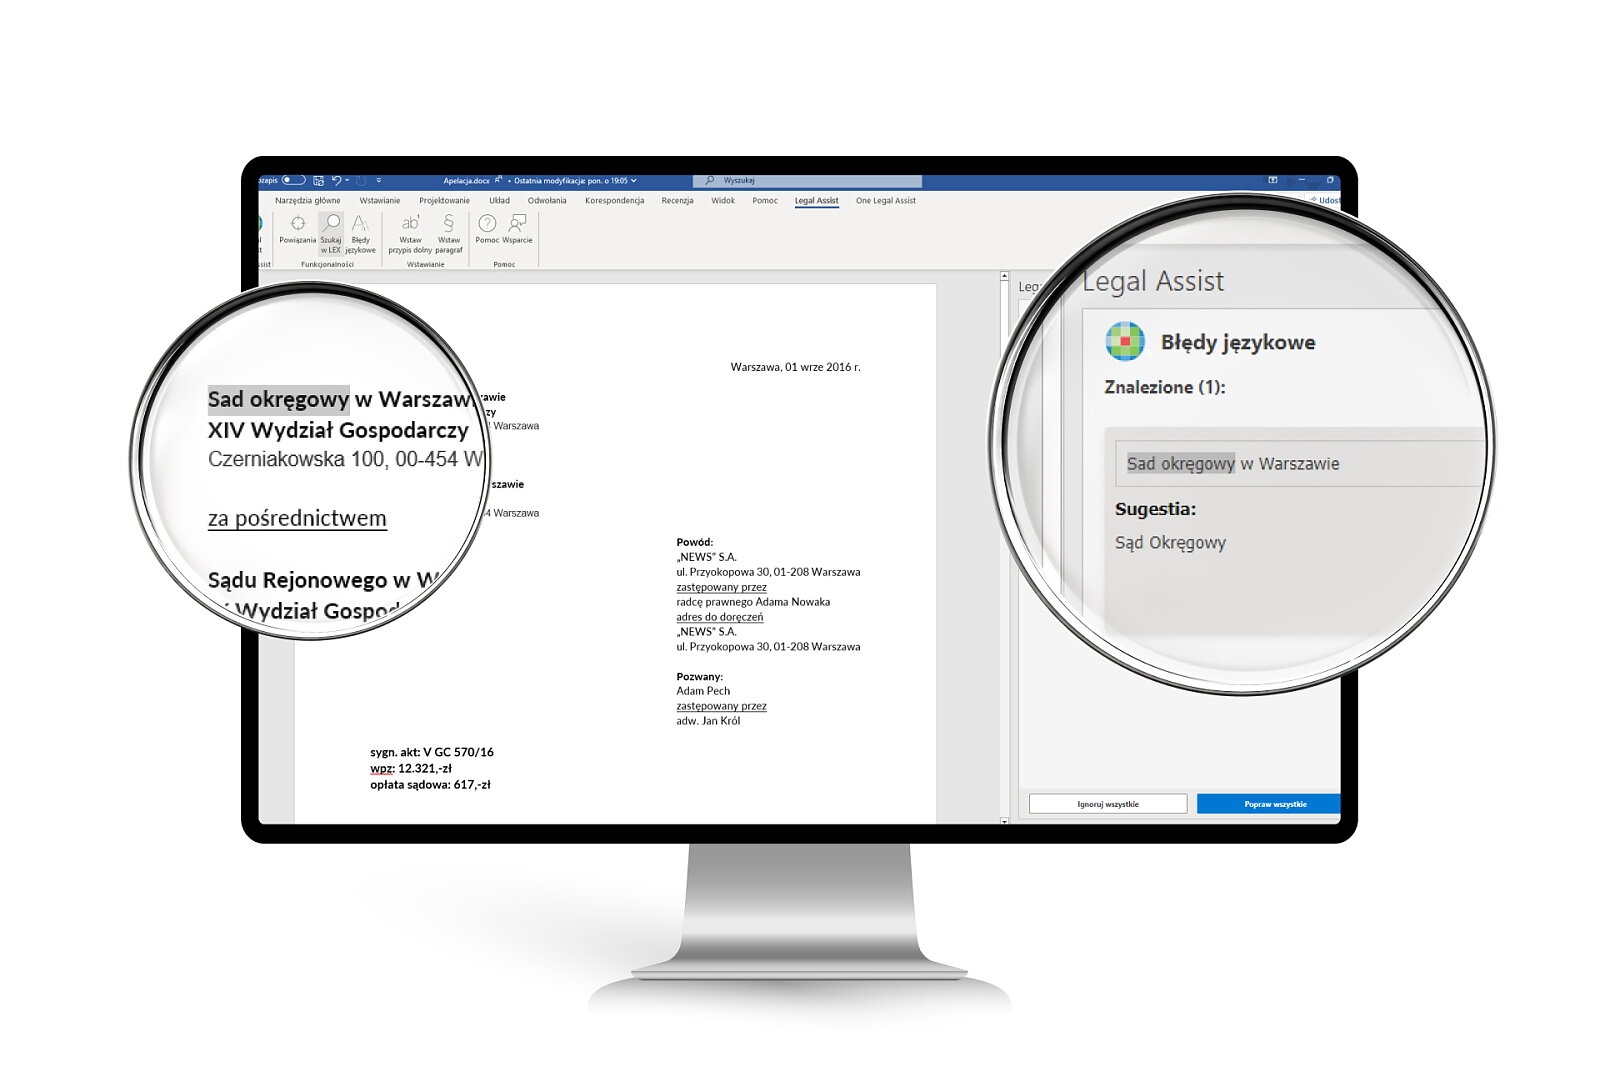Viewport: 1600px width, 1067px height.
Task: Click the document scrollbar down arrow
Action: 1004,820
